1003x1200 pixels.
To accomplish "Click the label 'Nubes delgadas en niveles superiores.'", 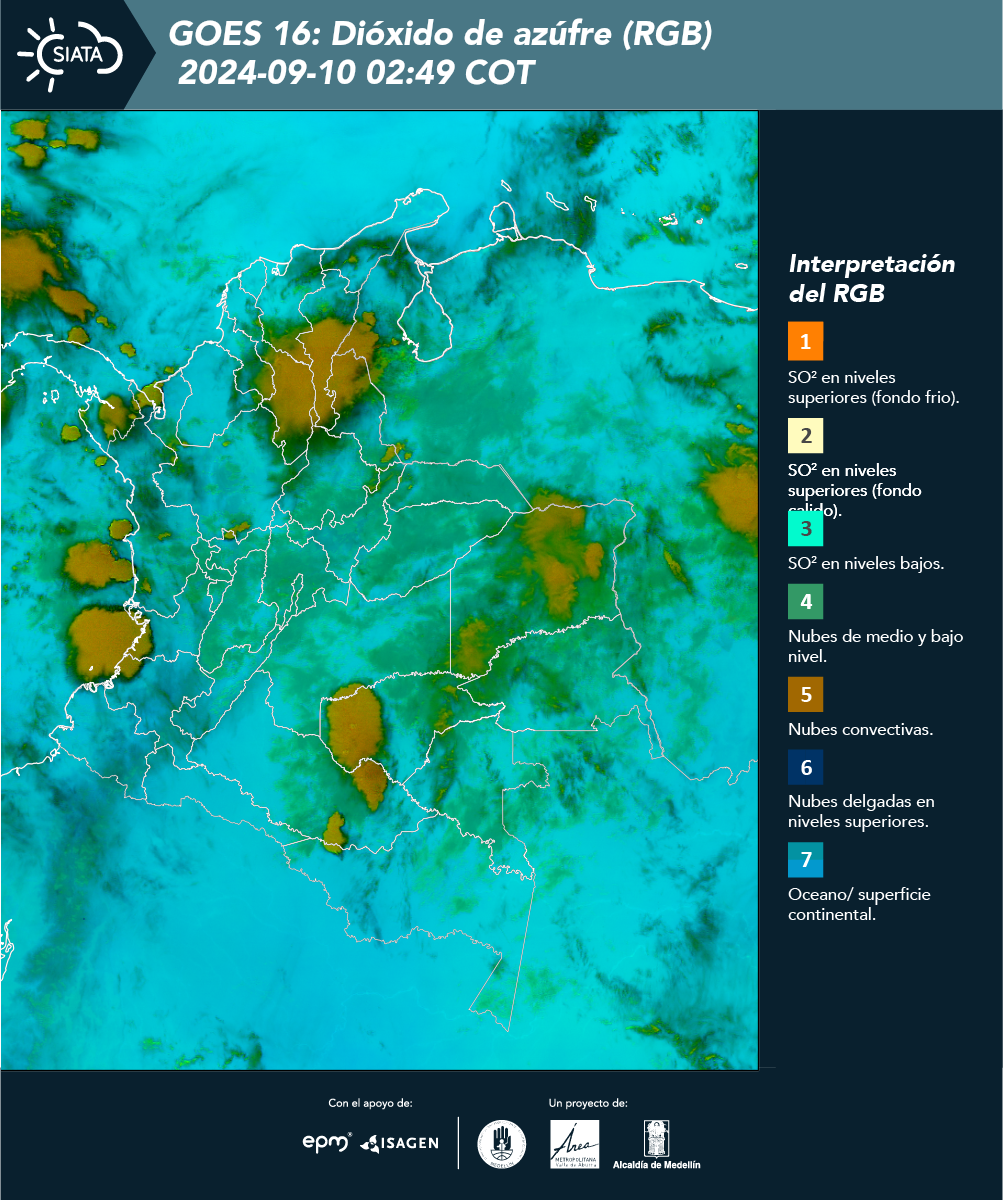I will coord(860,811).
